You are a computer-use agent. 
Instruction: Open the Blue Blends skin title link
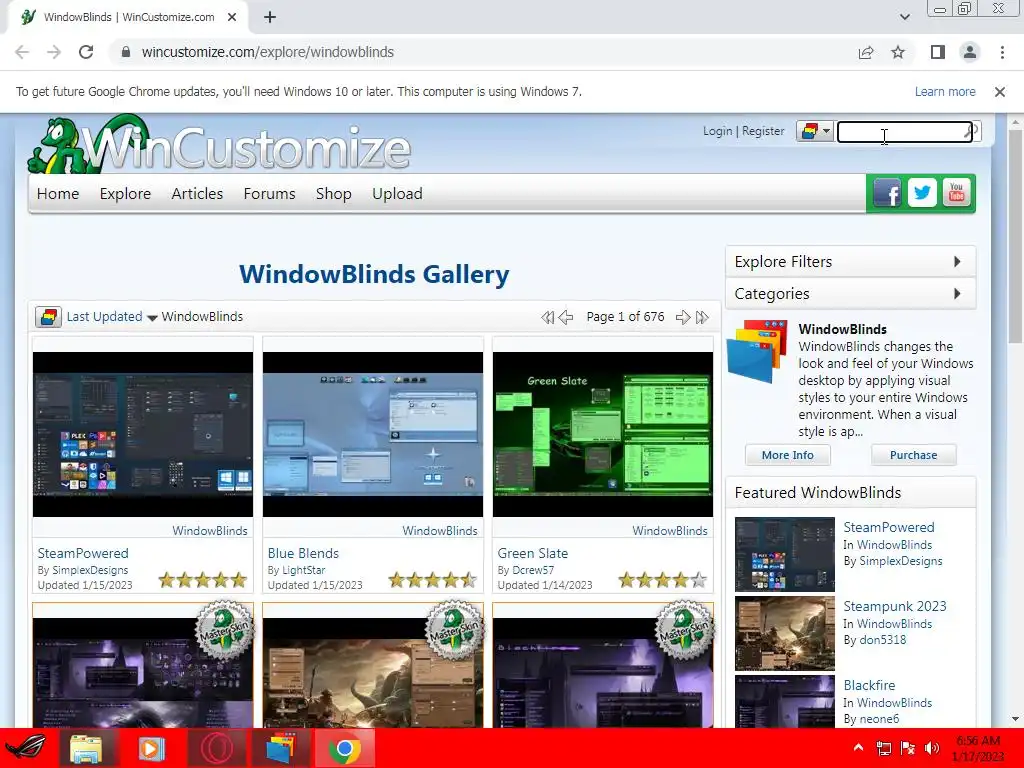coord(303,553)
